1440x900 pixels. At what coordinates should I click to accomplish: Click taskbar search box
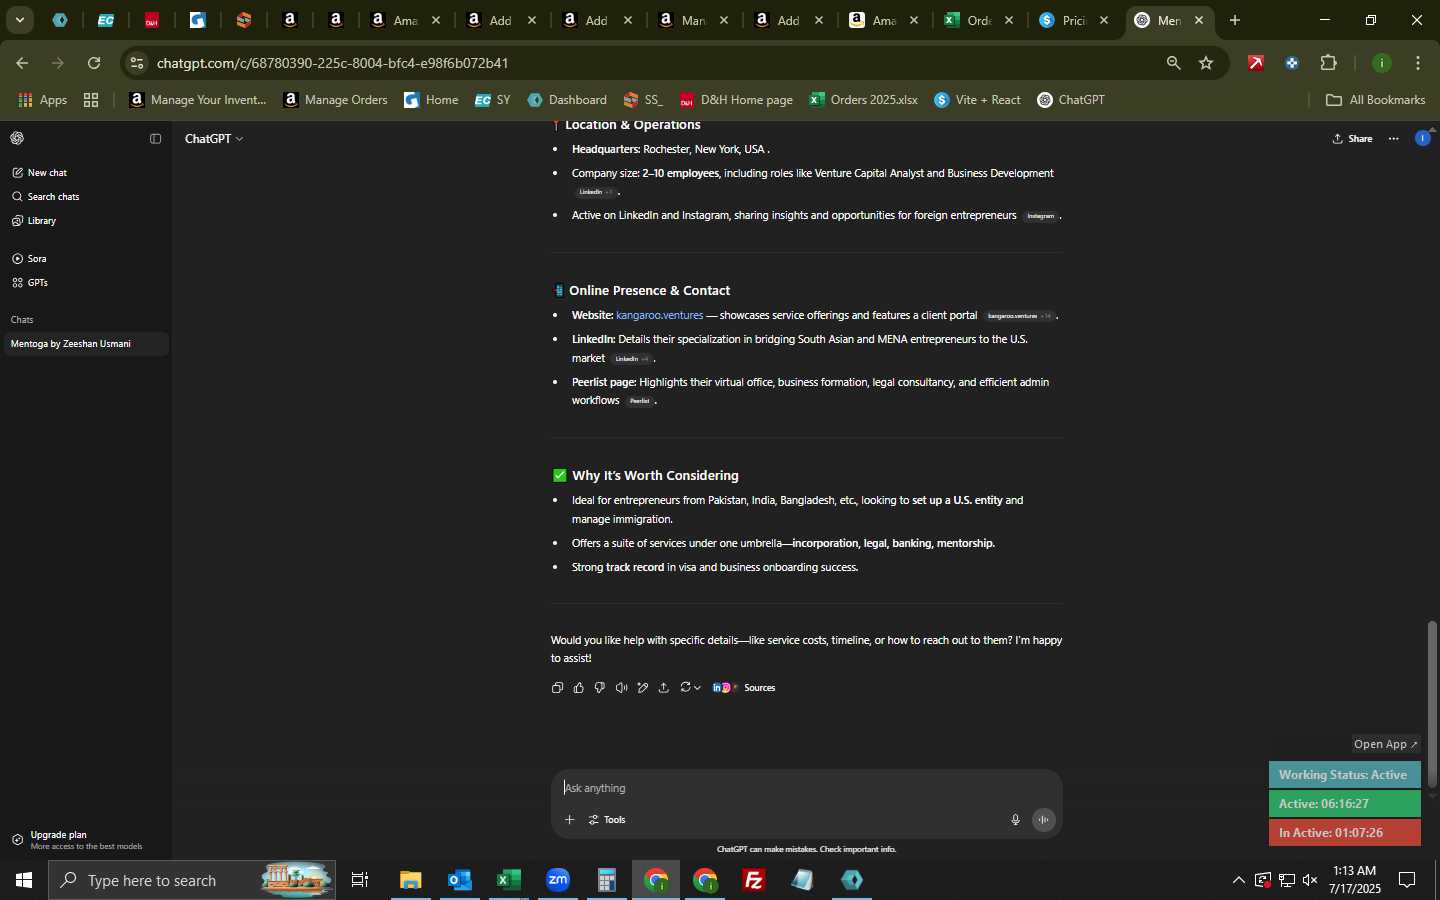[x=192, y=880]
